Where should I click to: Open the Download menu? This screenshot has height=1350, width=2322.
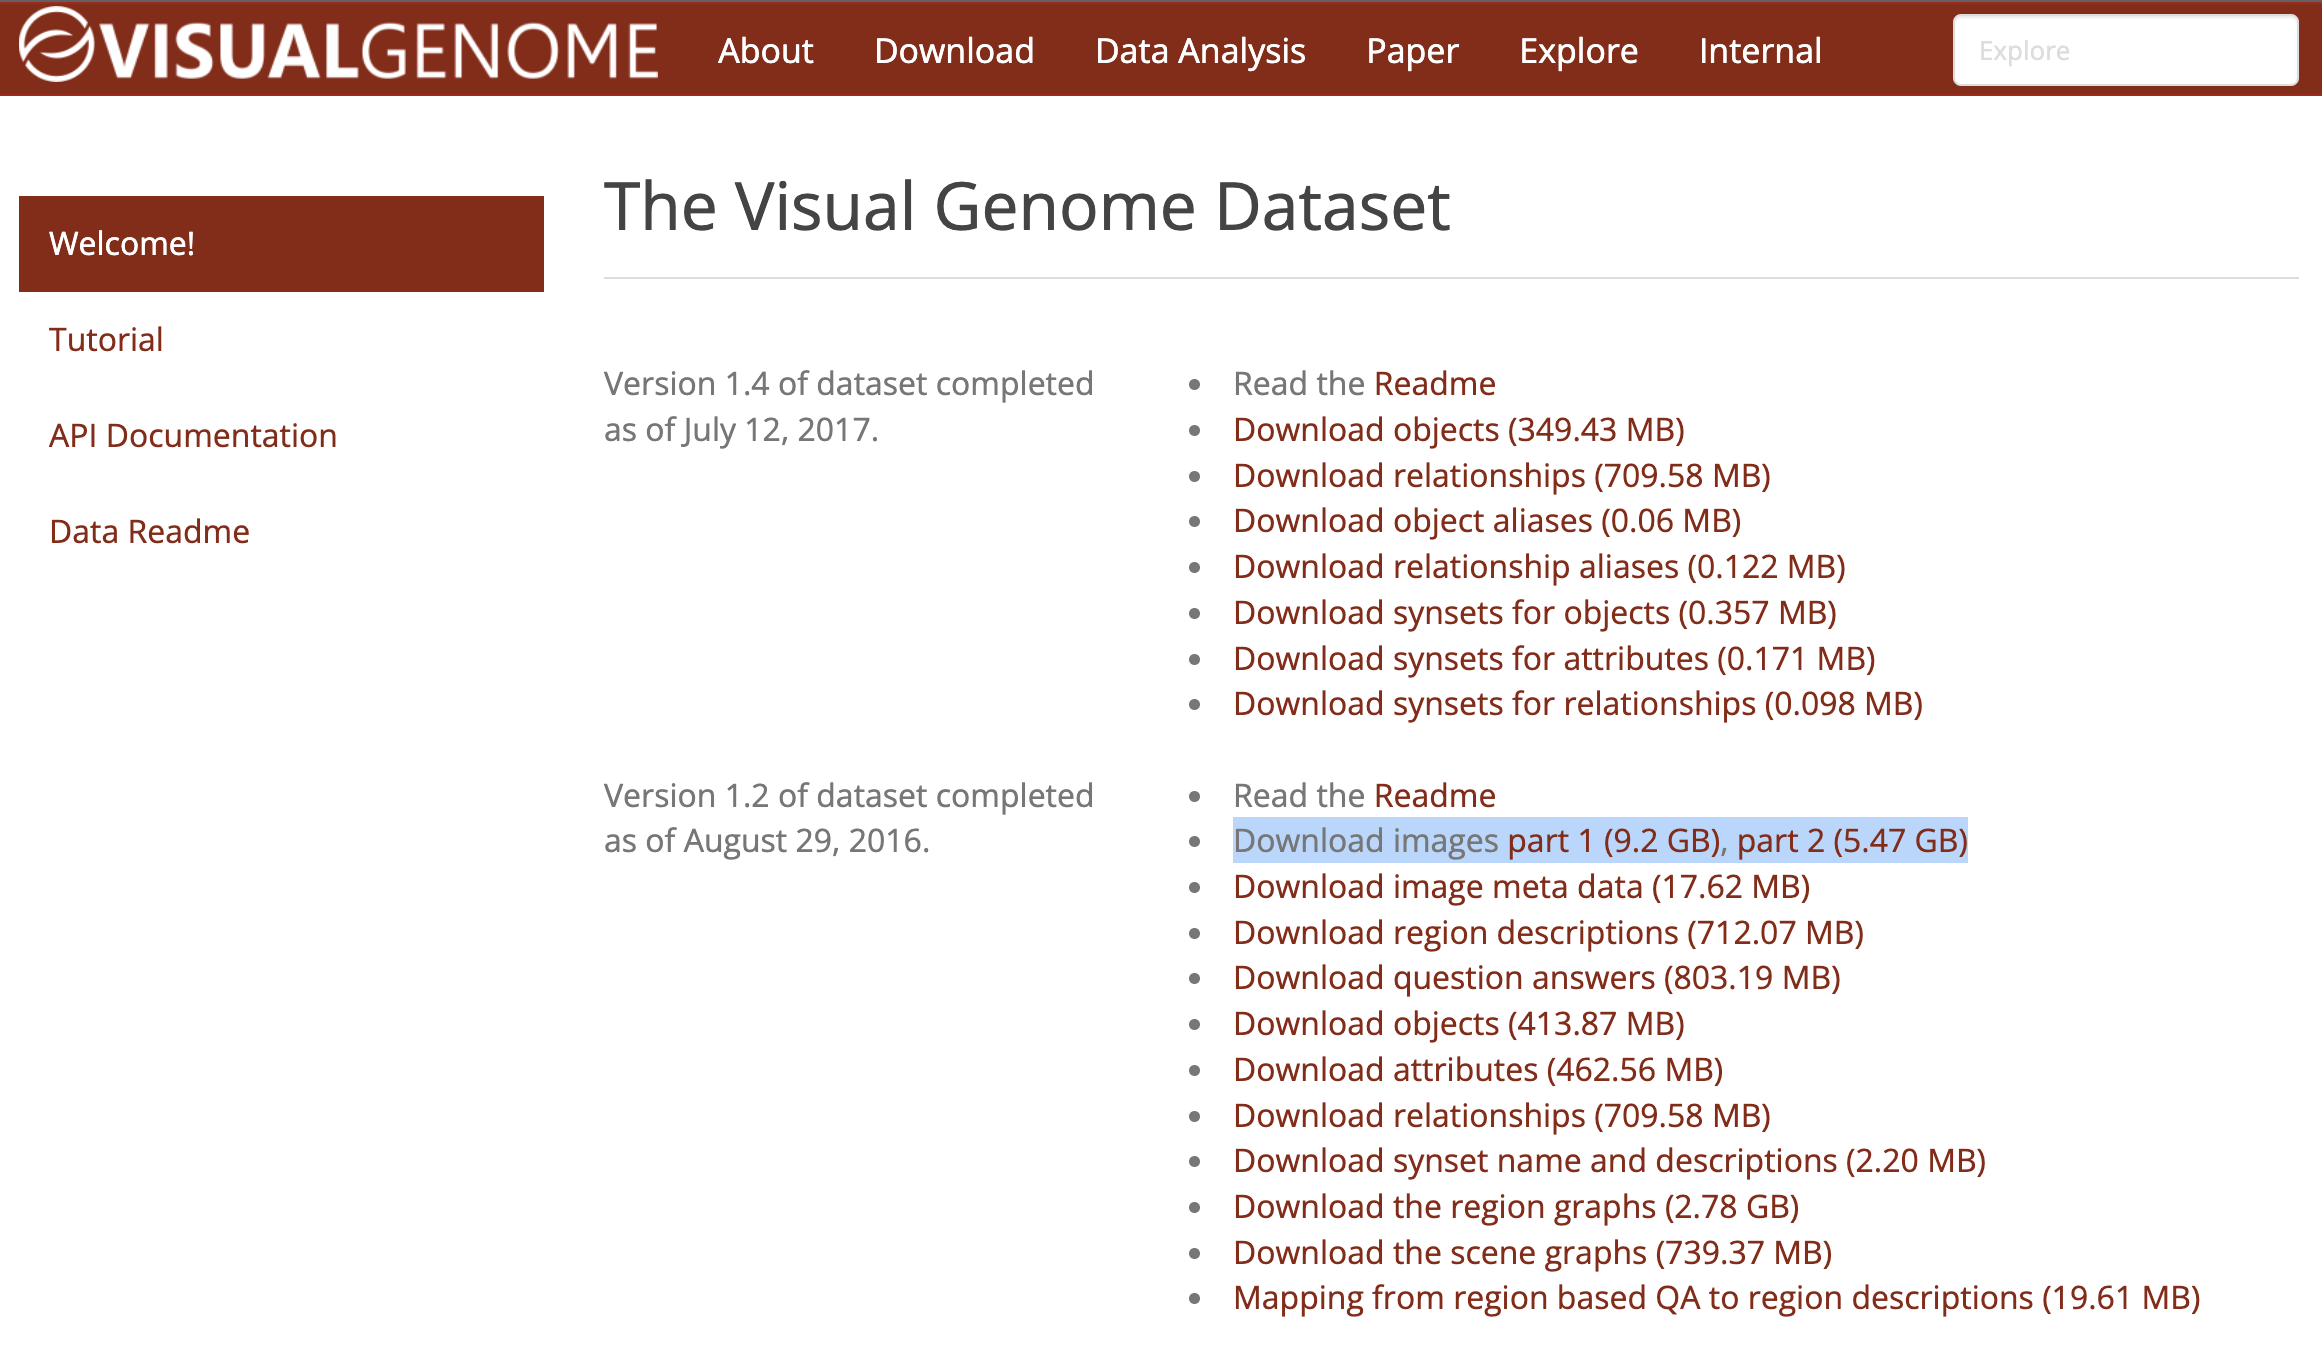pos(954,50)
